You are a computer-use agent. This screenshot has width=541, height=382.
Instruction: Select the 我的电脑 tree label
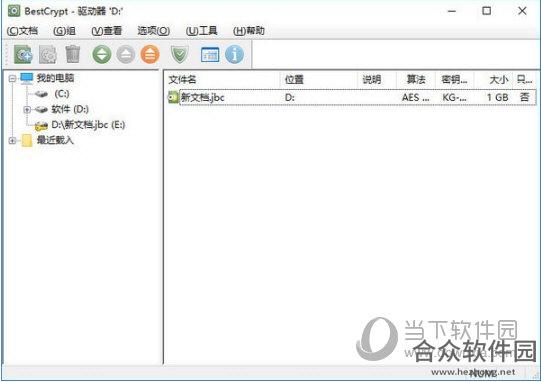coord(55,78)
